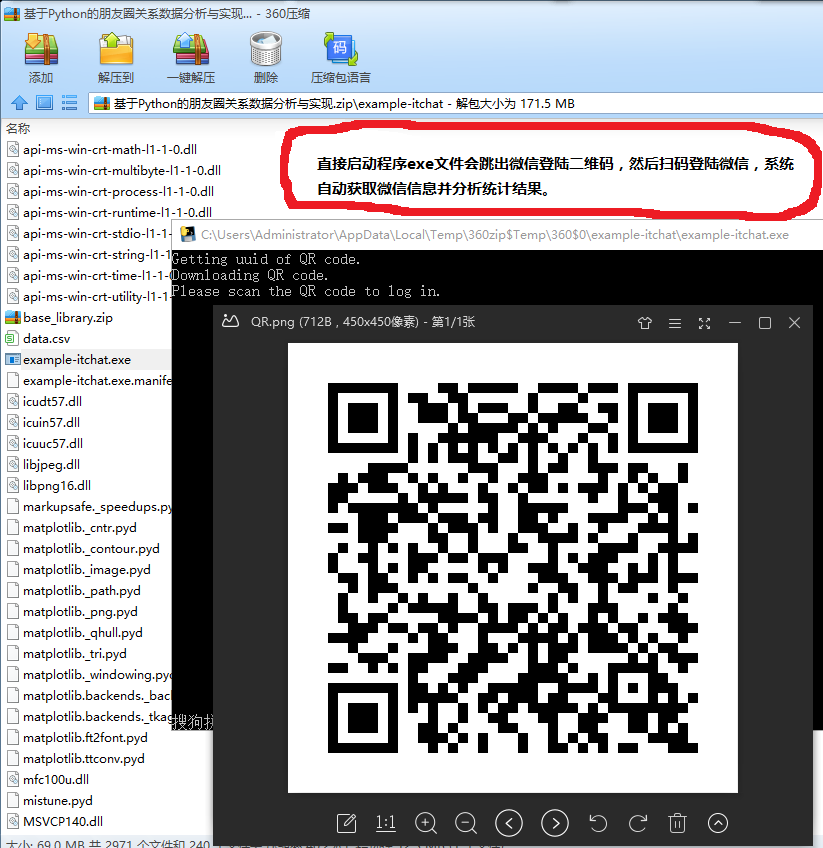823x848 pixels.
Task: Click the console window title bar icon
Action: 188,234
